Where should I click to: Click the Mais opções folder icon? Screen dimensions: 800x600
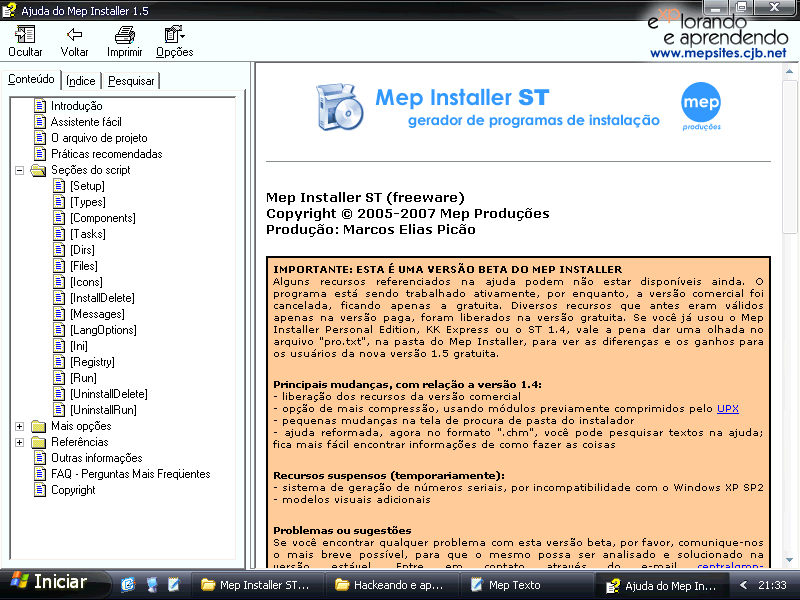(x=38, y=426)
